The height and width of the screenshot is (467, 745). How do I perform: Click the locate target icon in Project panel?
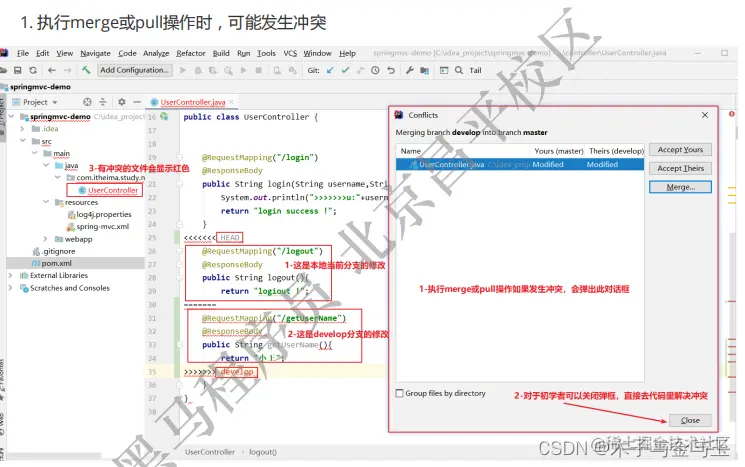click(87, 102)
